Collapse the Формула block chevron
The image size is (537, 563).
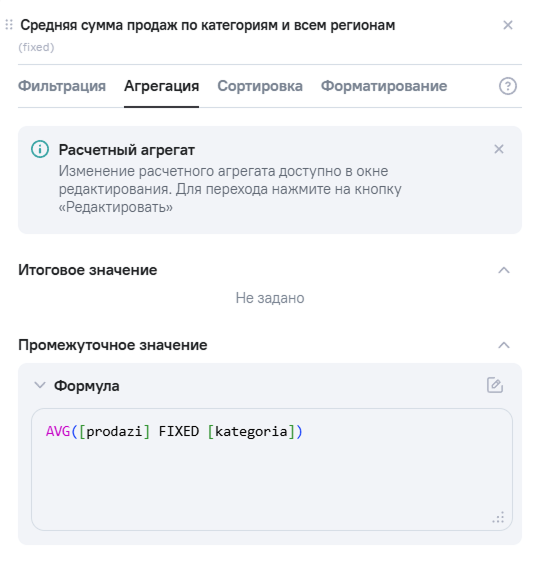click(39, 385)
